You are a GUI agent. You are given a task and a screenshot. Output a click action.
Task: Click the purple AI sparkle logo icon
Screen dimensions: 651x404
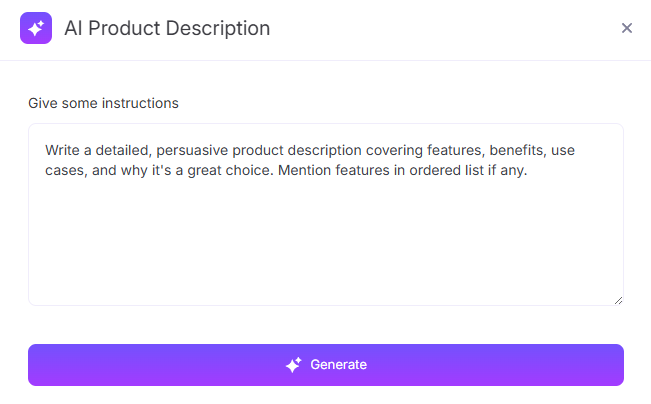(36, 28)
